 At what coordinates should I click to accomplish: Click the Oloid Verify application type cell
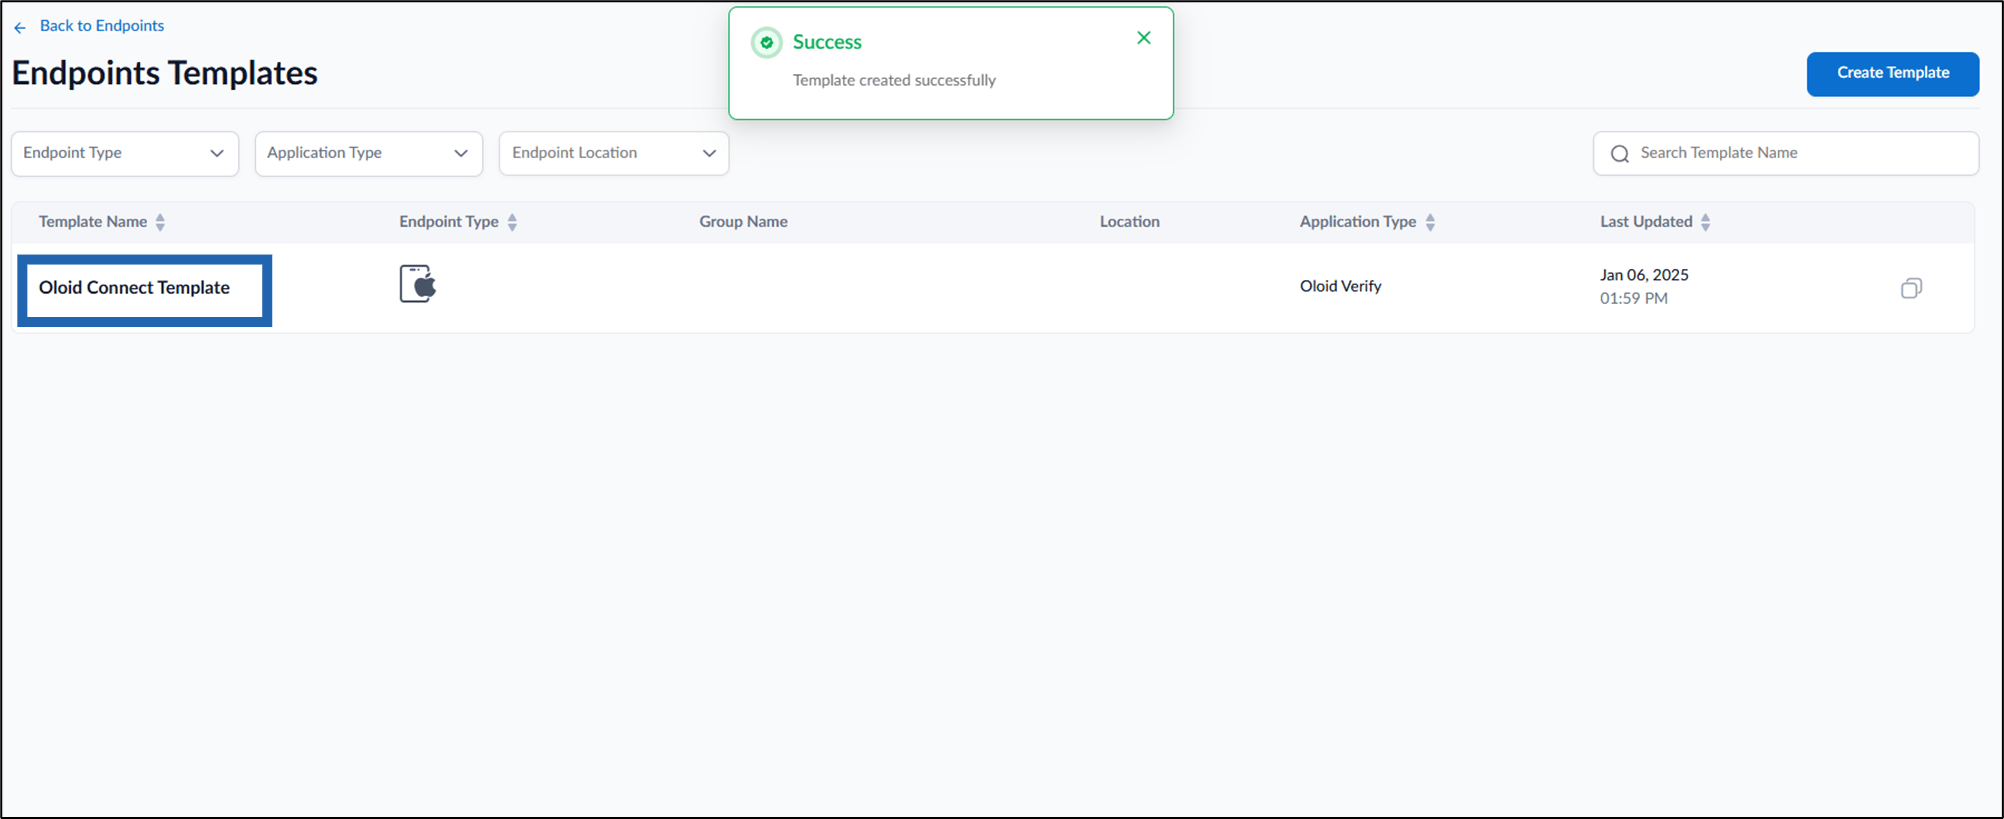[x=1340, y=286]
